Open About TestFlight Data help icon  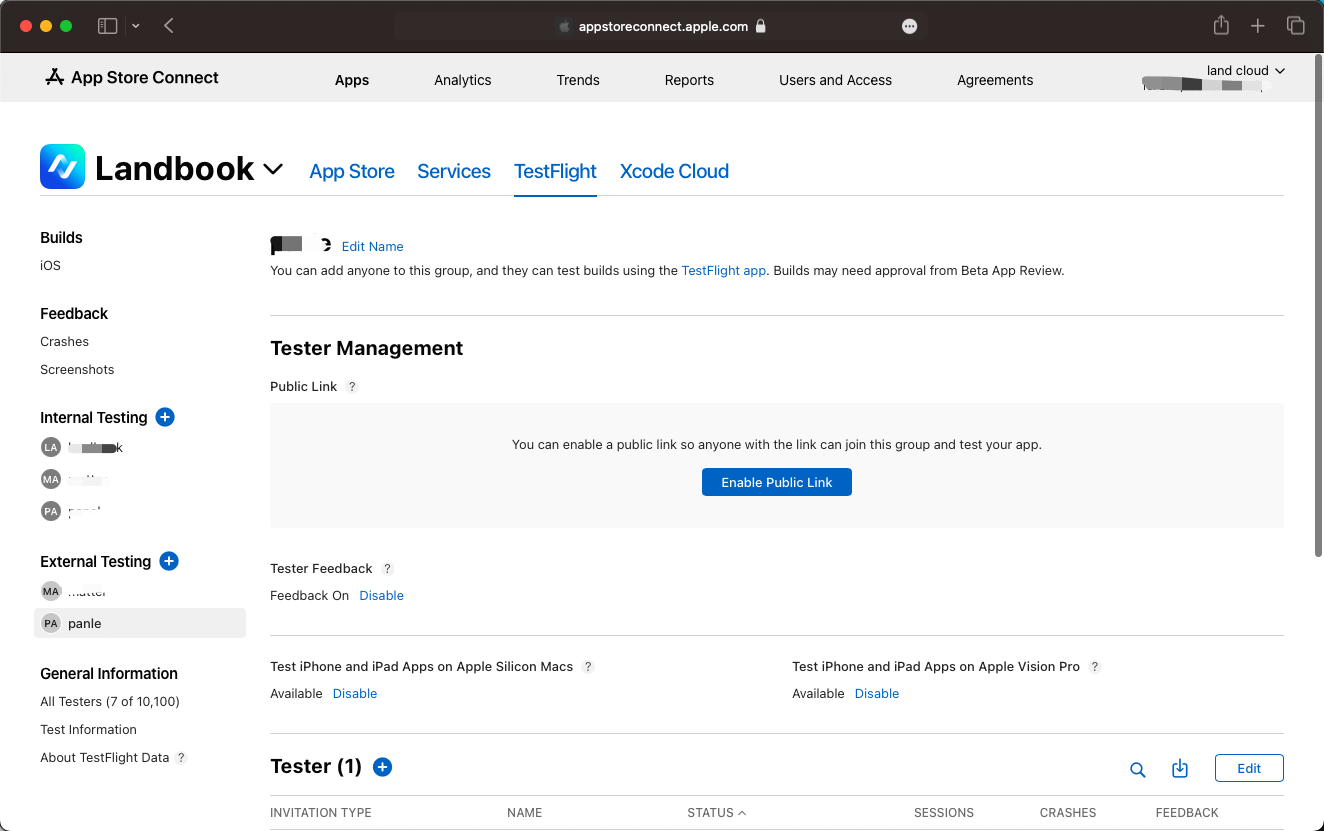[x=181, y=758]
